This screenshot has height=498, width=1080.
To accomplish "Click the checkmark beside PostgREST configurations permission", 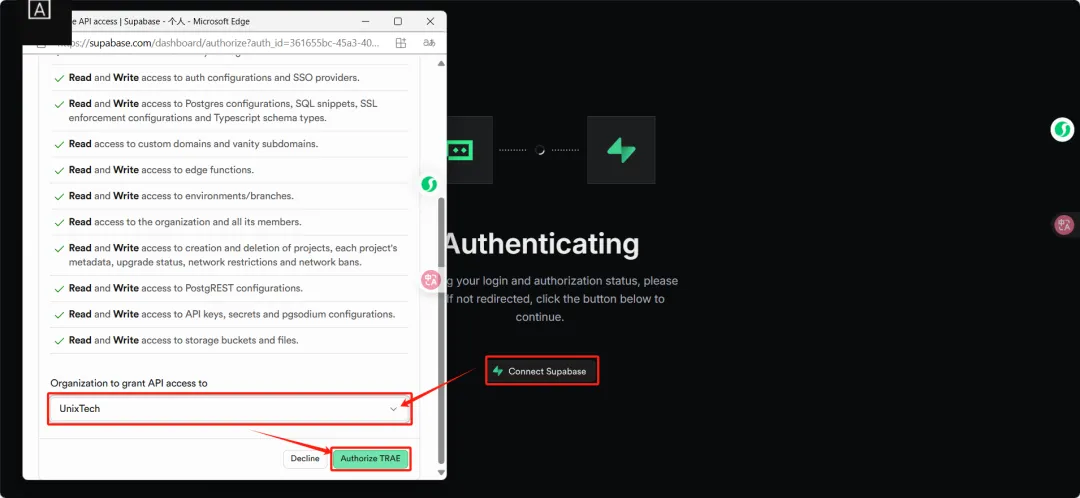I will (x=59, y=289).
